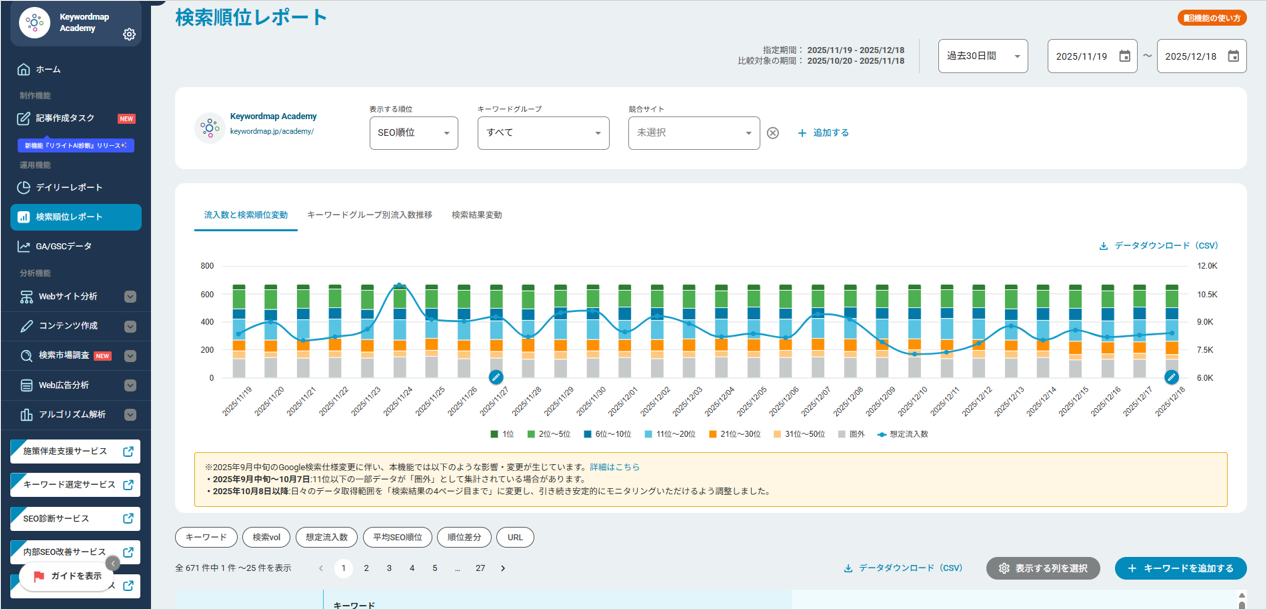Image resolution: width=1267 pixels, height=610 pixels.
Task: Click the calendar icon for end date 2025/12/18
Action: (x=1234, y=57)
